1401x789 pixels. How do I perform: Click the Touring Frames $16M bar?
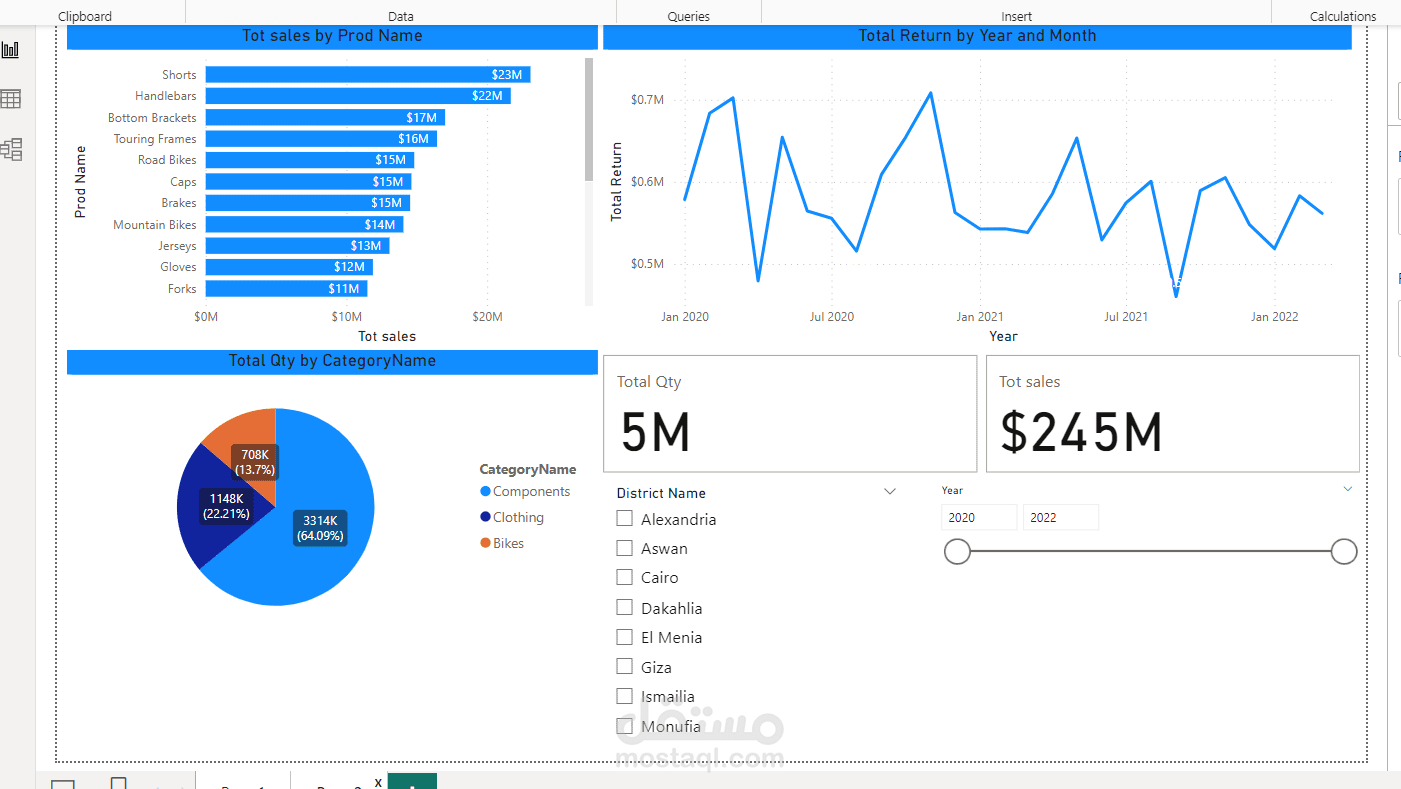[321, 139]
